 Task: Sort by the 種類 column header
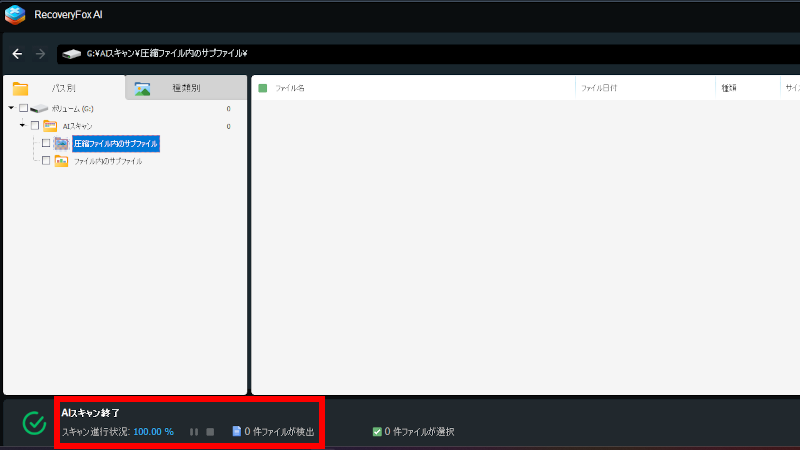pos(729,88)
